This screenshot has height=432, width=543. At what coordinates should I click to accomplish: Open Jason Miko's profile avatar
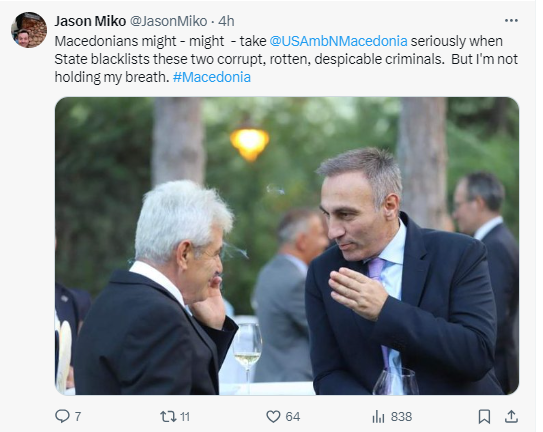coord(29,30)
